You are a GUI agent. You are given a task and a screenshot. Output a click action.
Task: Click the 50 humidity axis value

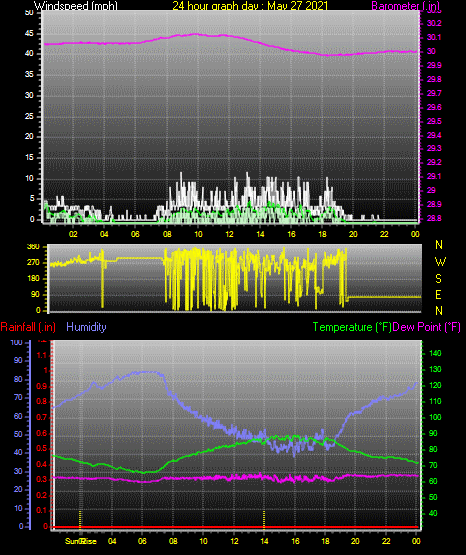point(18,434)
